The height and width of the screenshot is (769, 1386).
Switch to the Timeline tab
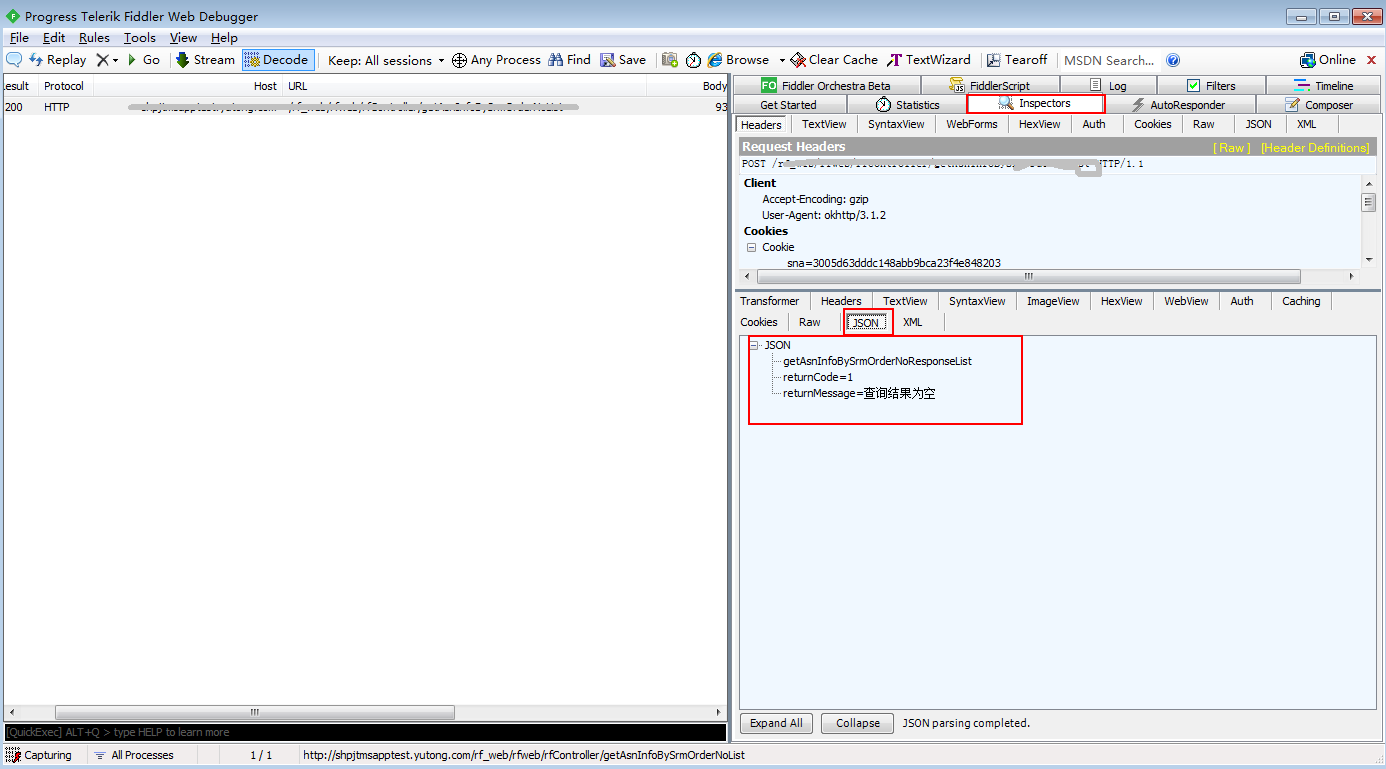pyautogui.click(x=1323, y=86)
